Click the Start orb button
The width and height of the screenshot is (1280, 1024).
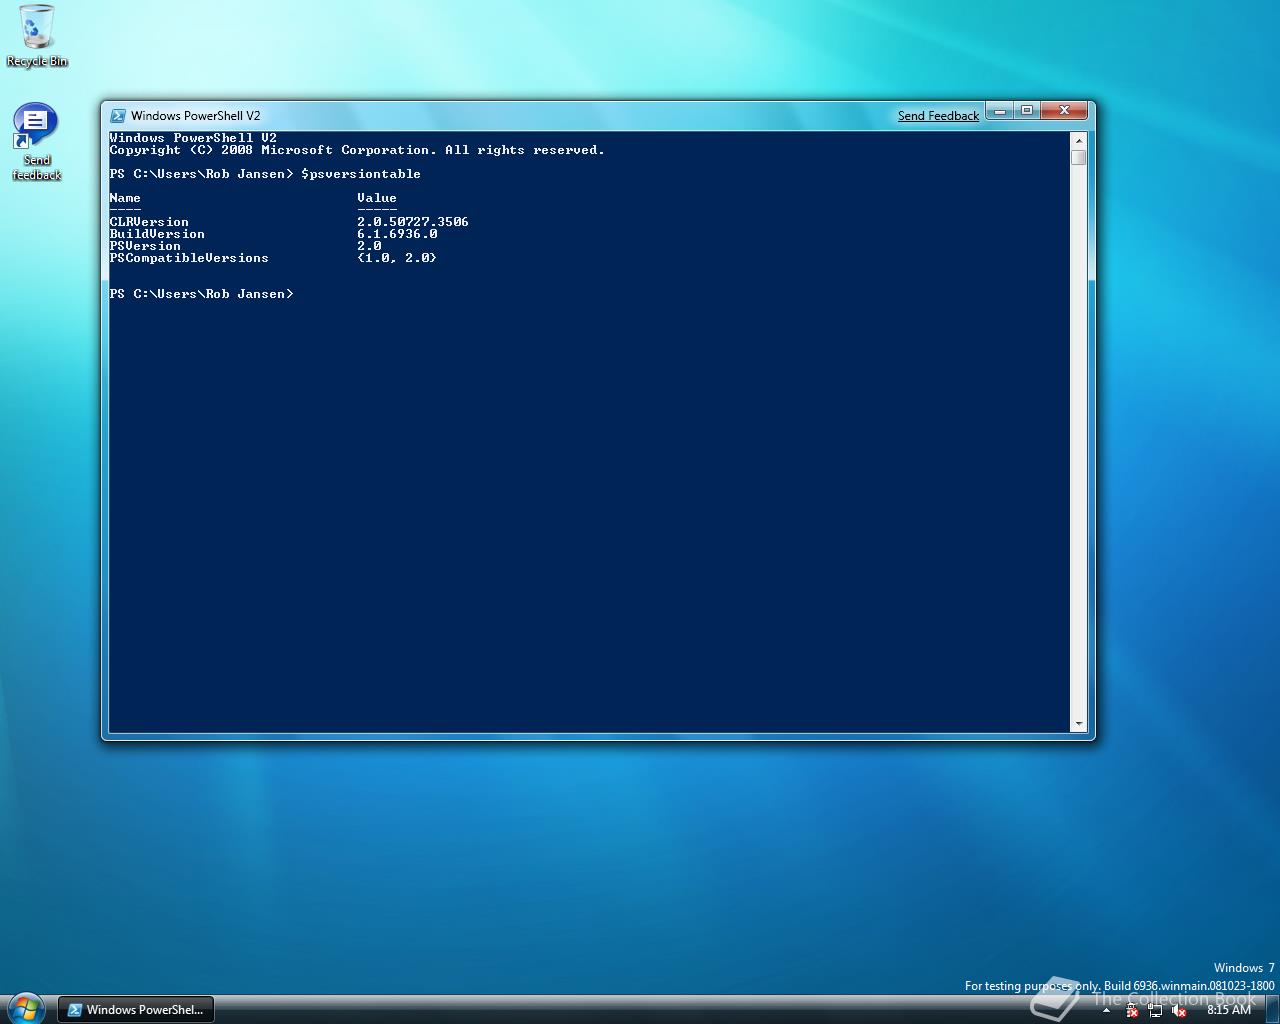tap(26, 1009)
